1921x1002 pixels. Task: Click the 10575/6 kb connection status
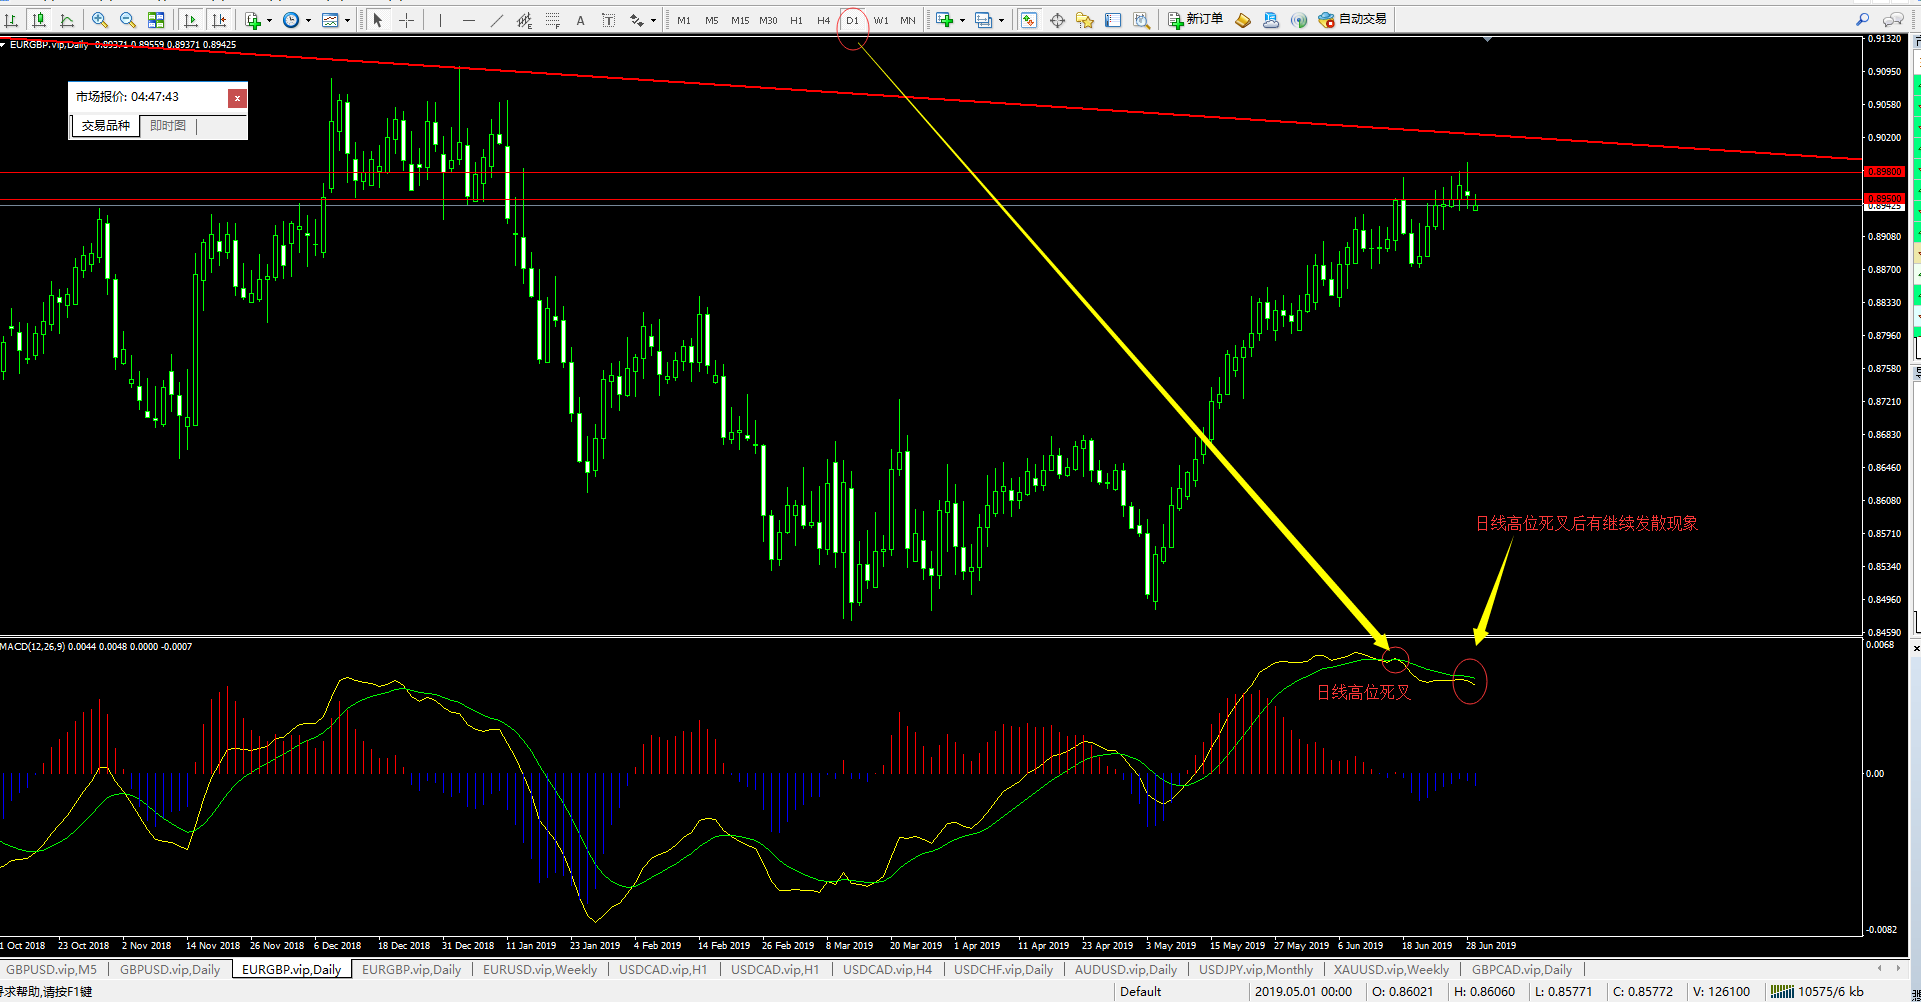pyautogui.click(x=1818, y=992)
